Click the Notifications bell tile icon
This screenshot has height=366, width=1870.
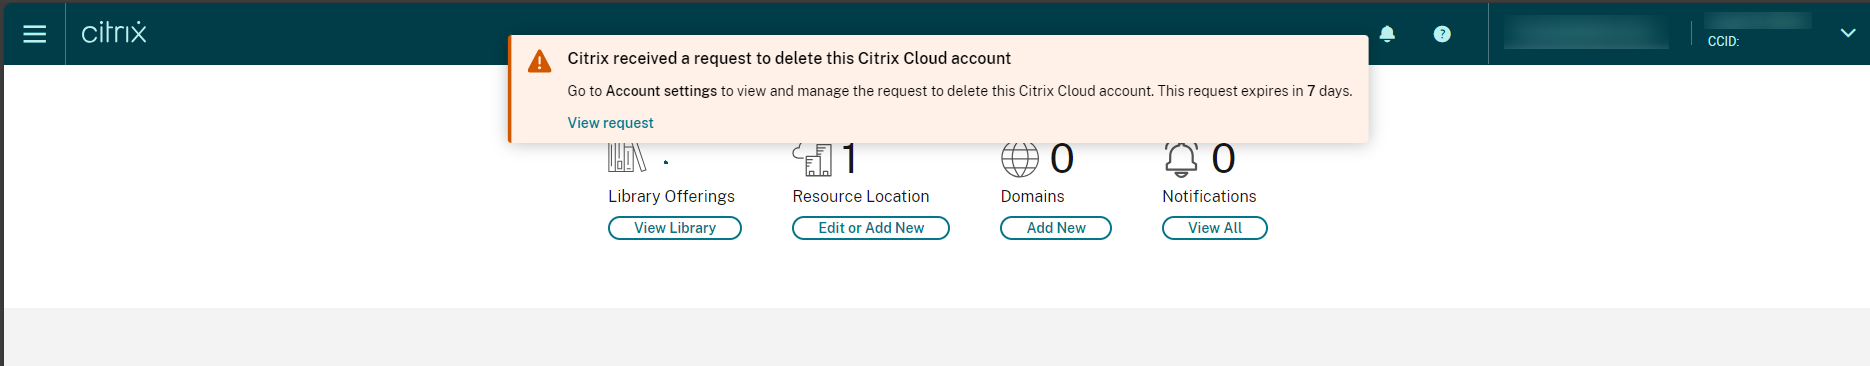(x=1181, y=159)
